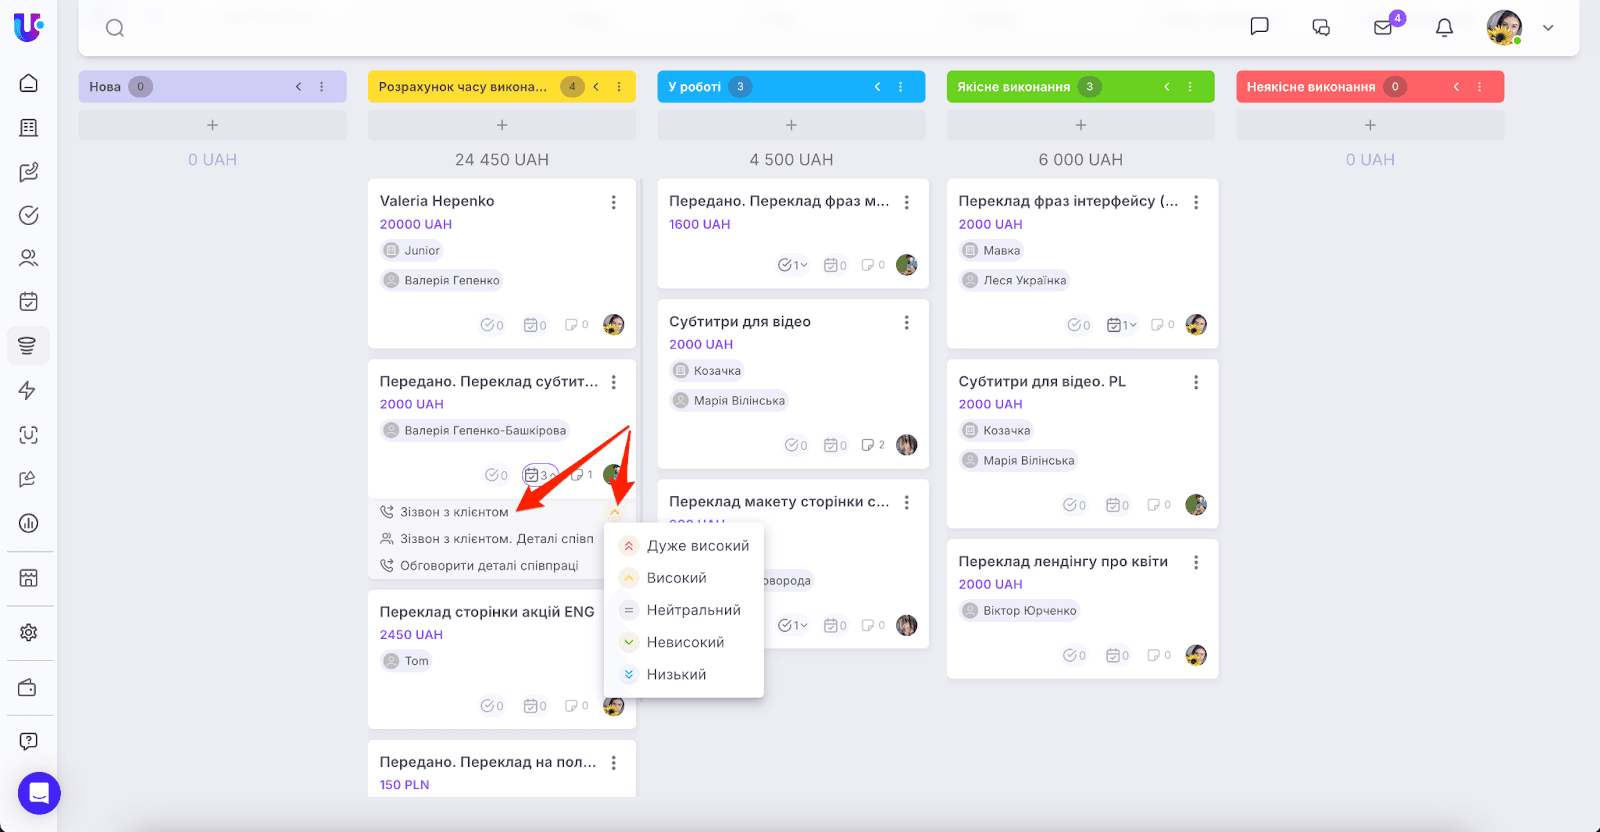Open three-dot menu of Неякісне виконання column

tap(1480, 87)
